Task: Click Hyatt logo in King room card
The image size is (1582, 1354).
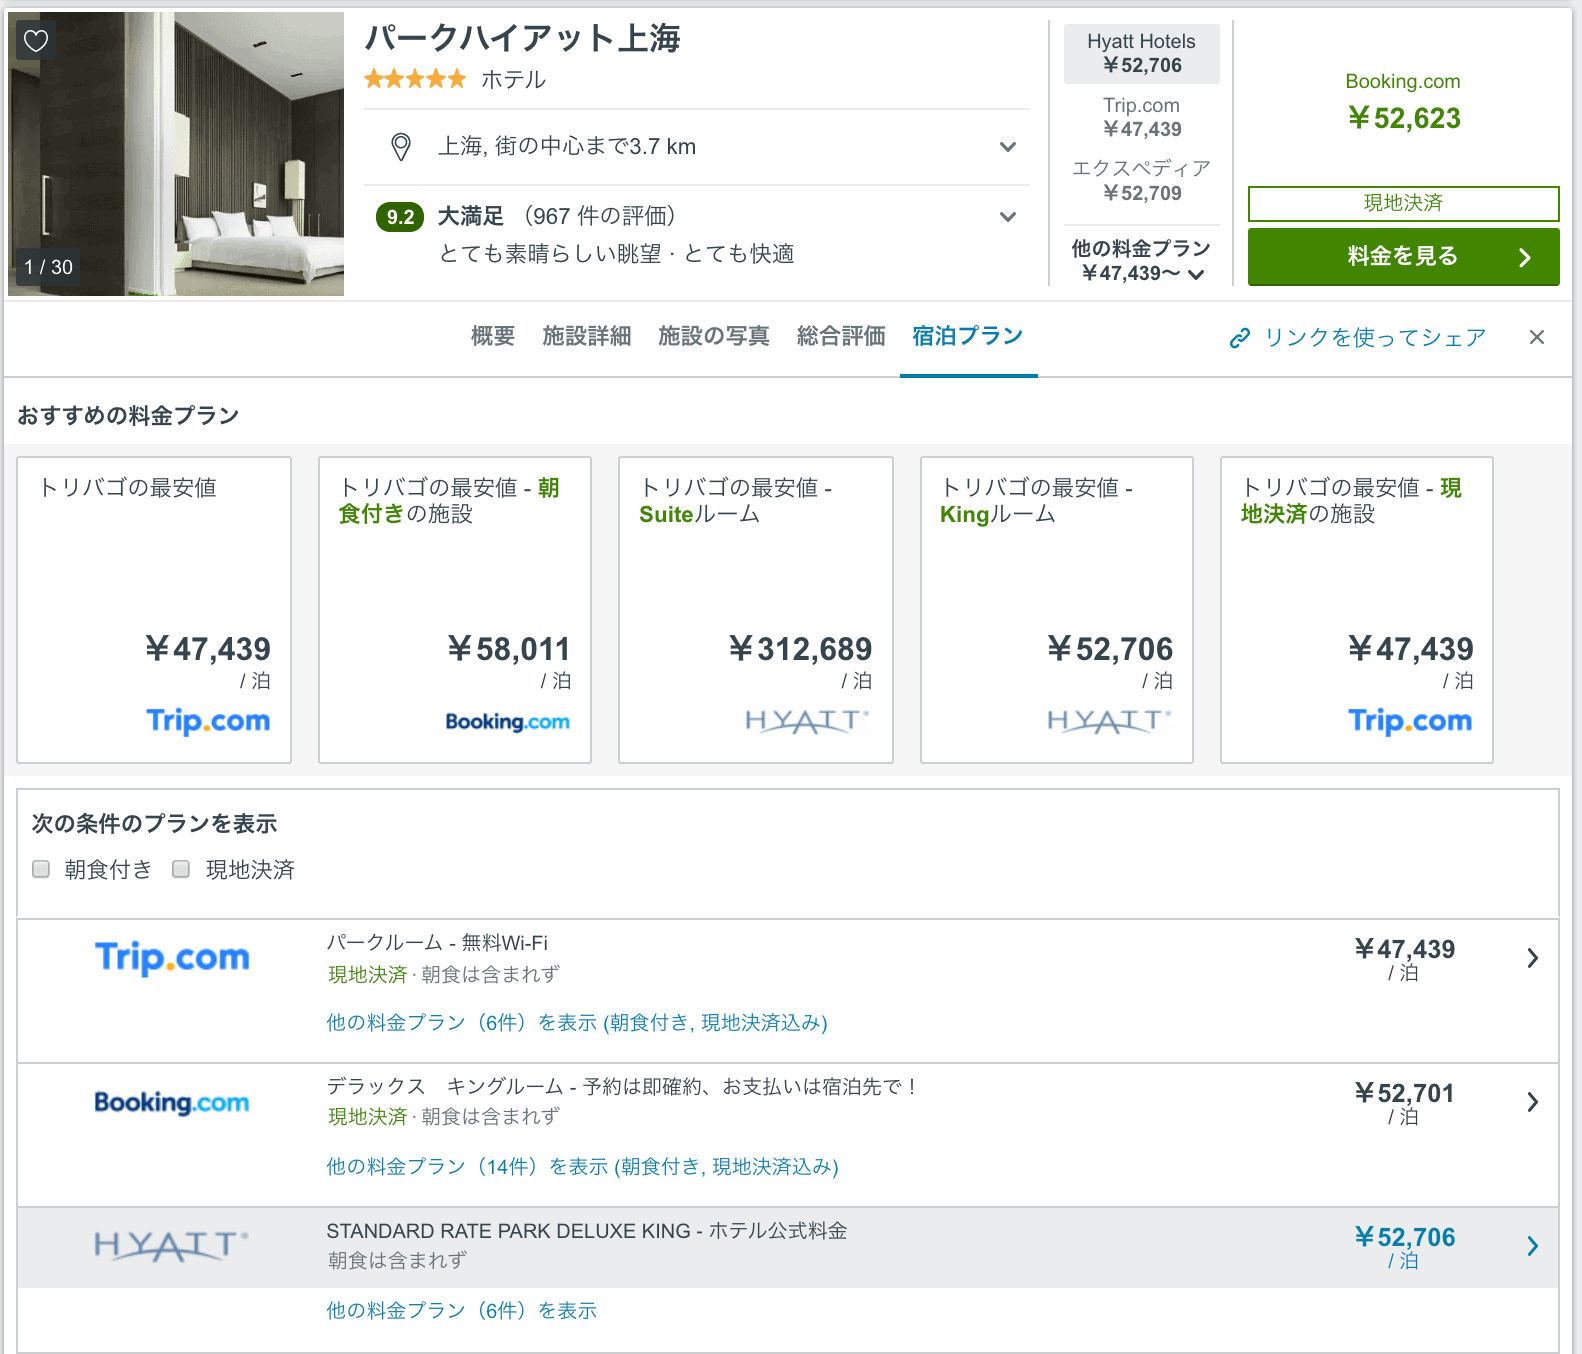Action: pos(1109,721)
